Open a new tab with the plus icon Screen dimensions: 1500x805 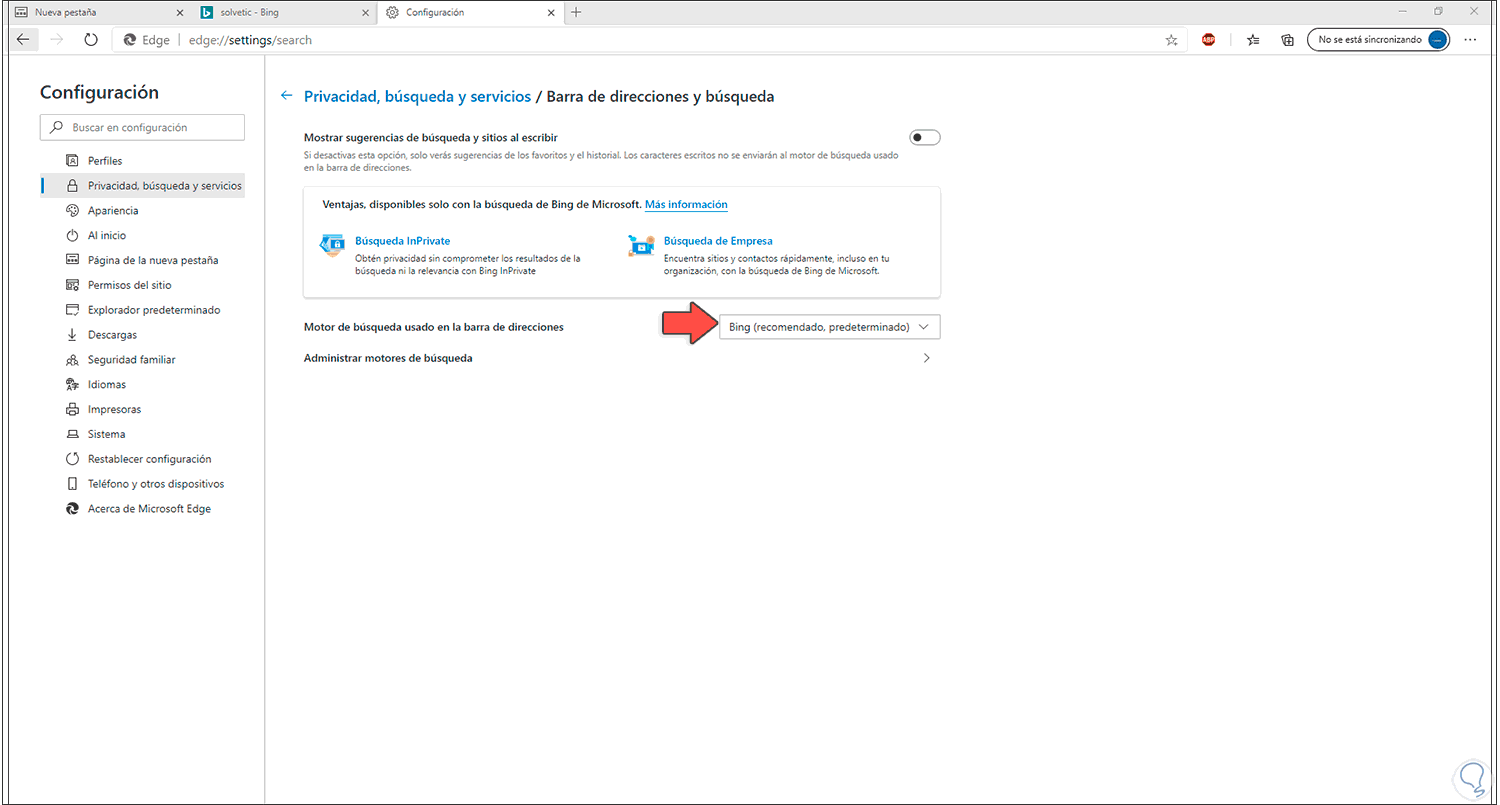pyautogui.click(x=576, y=12)
